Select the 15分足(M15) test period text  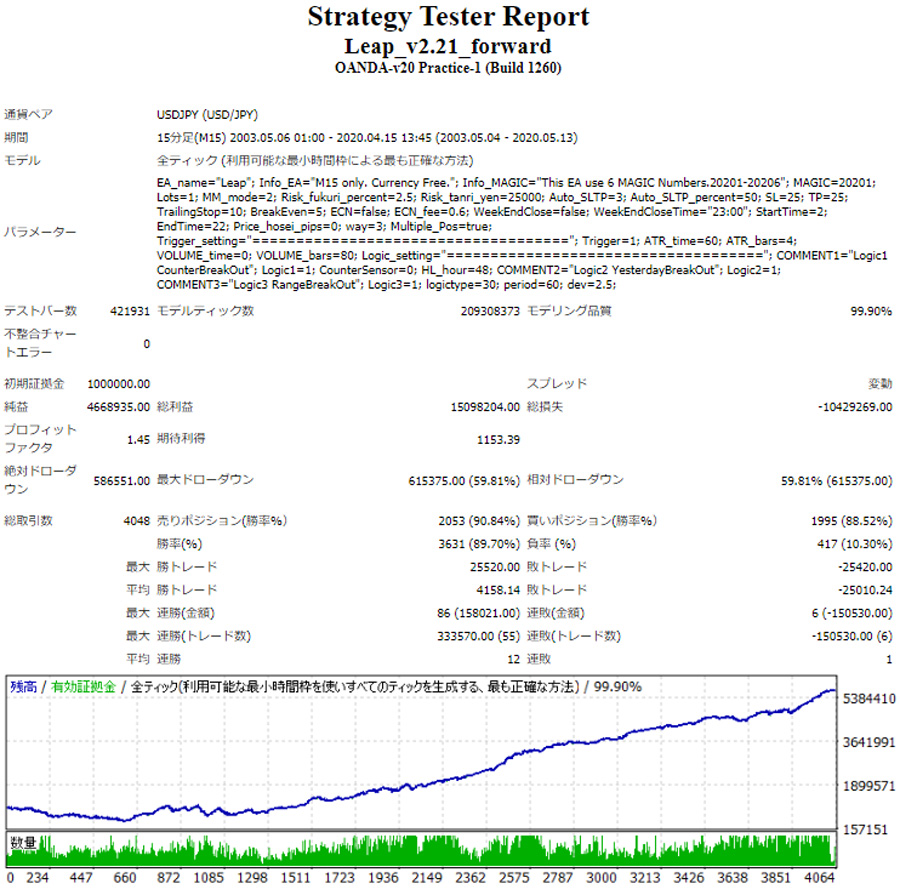[x=367, y=138]
